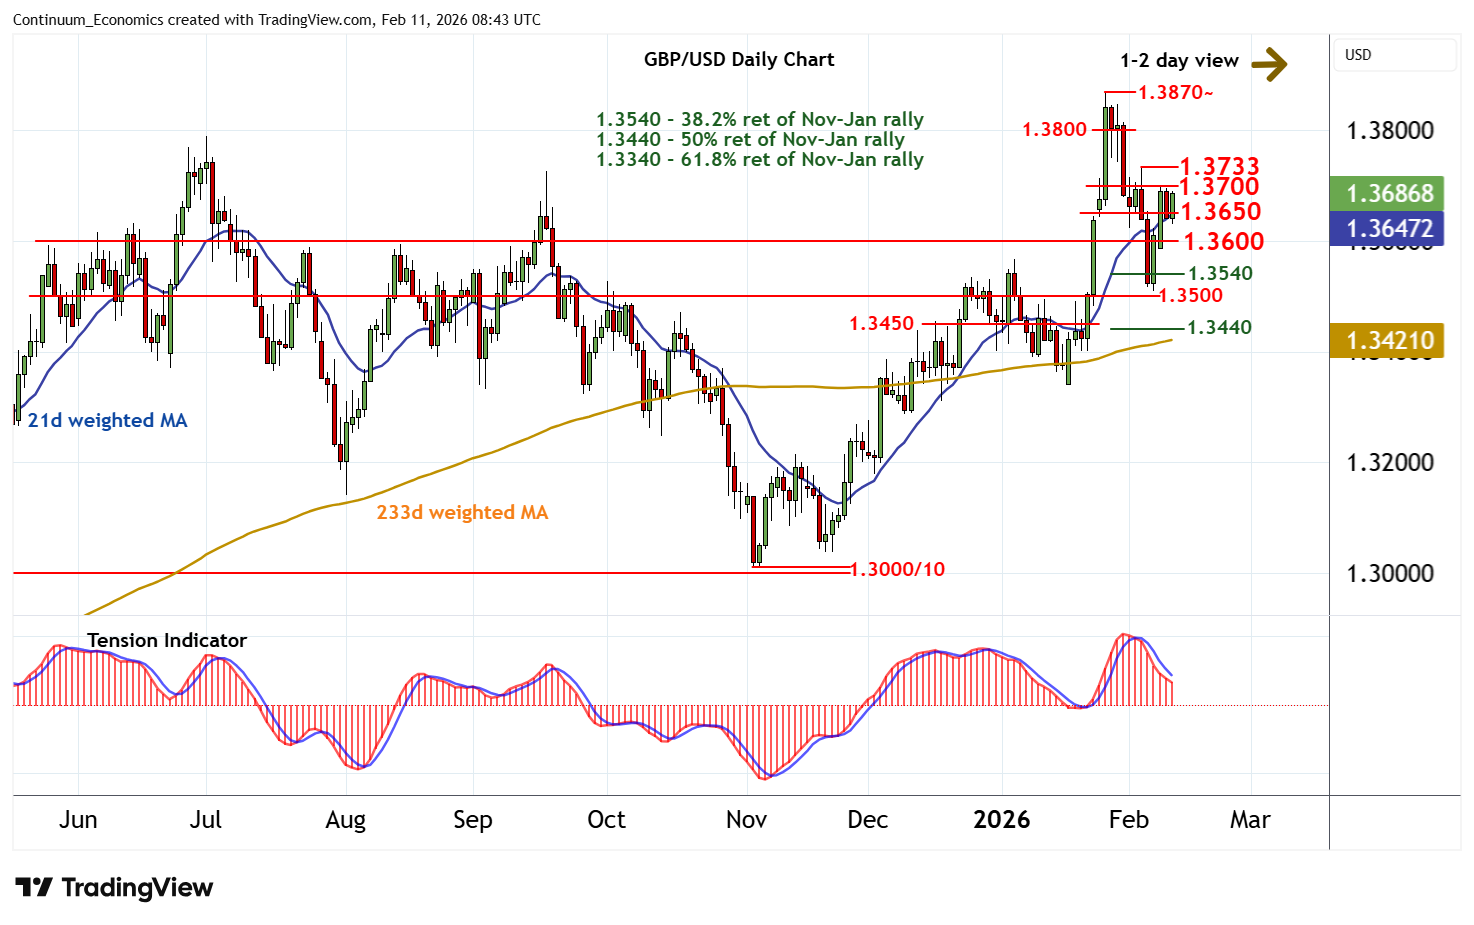The image size is (1474, 925).
Task: Click the gold 1.34210 price label
Action: (x=1389, y=341)
